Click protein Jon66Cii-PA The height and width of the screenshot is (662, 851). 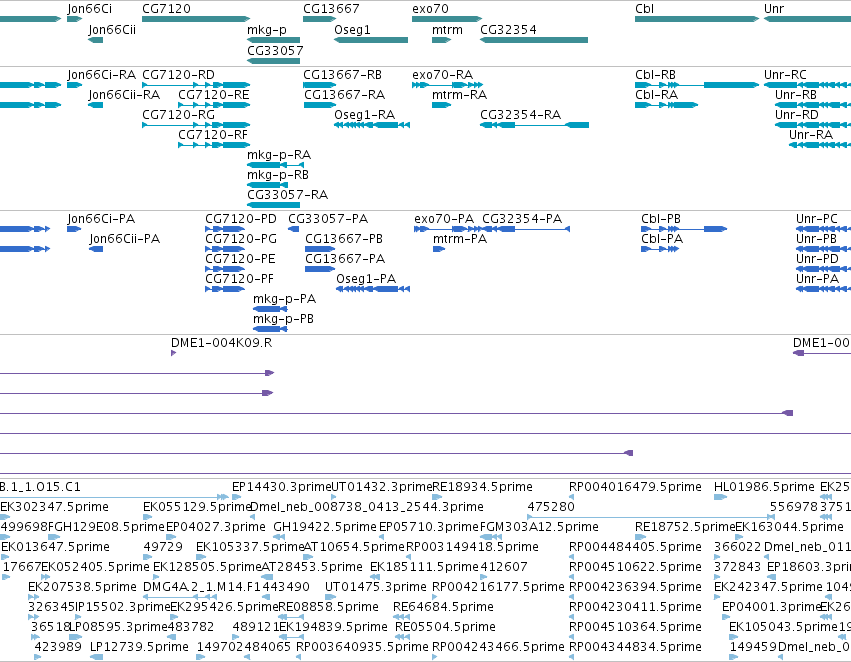[96, 249]
